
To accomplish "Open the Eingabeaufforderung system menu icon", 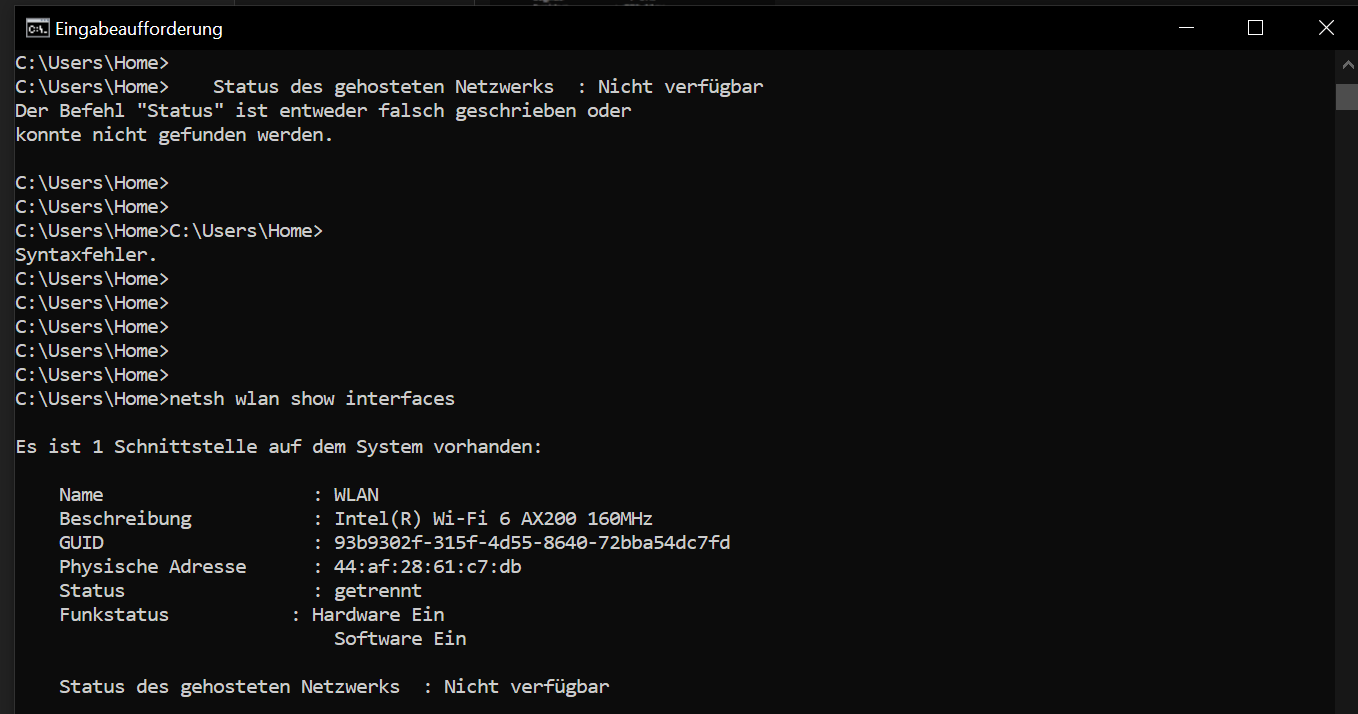I will [x=37, y=28].
